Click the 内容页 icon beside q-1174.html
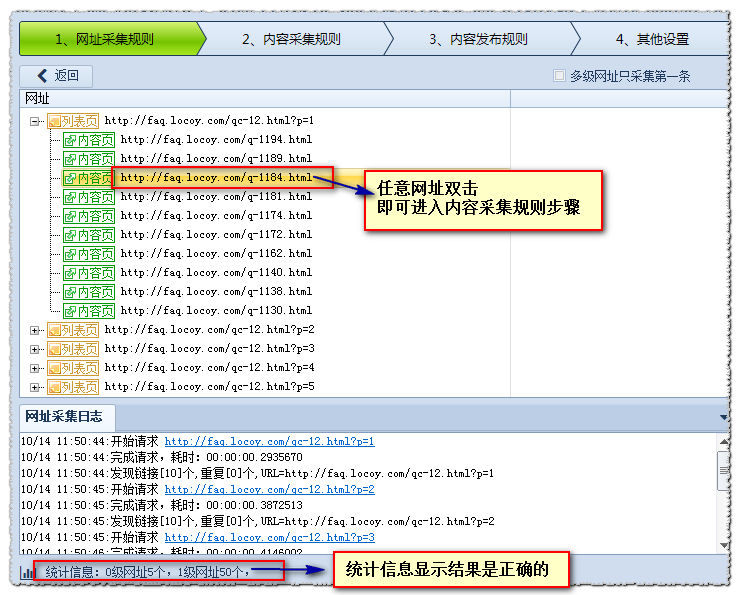 [x=89, y=216]
